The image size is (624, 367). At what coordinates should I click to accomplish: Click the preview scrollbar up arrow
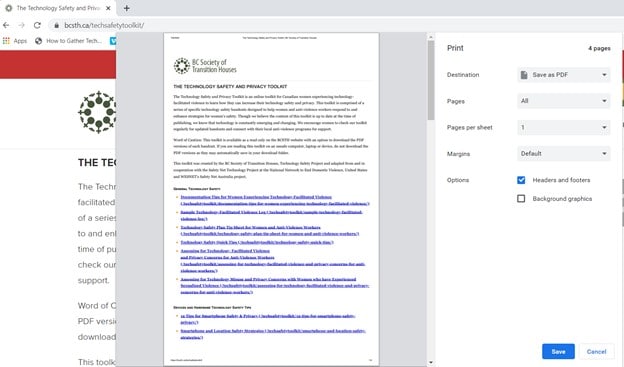pos(431,37)
